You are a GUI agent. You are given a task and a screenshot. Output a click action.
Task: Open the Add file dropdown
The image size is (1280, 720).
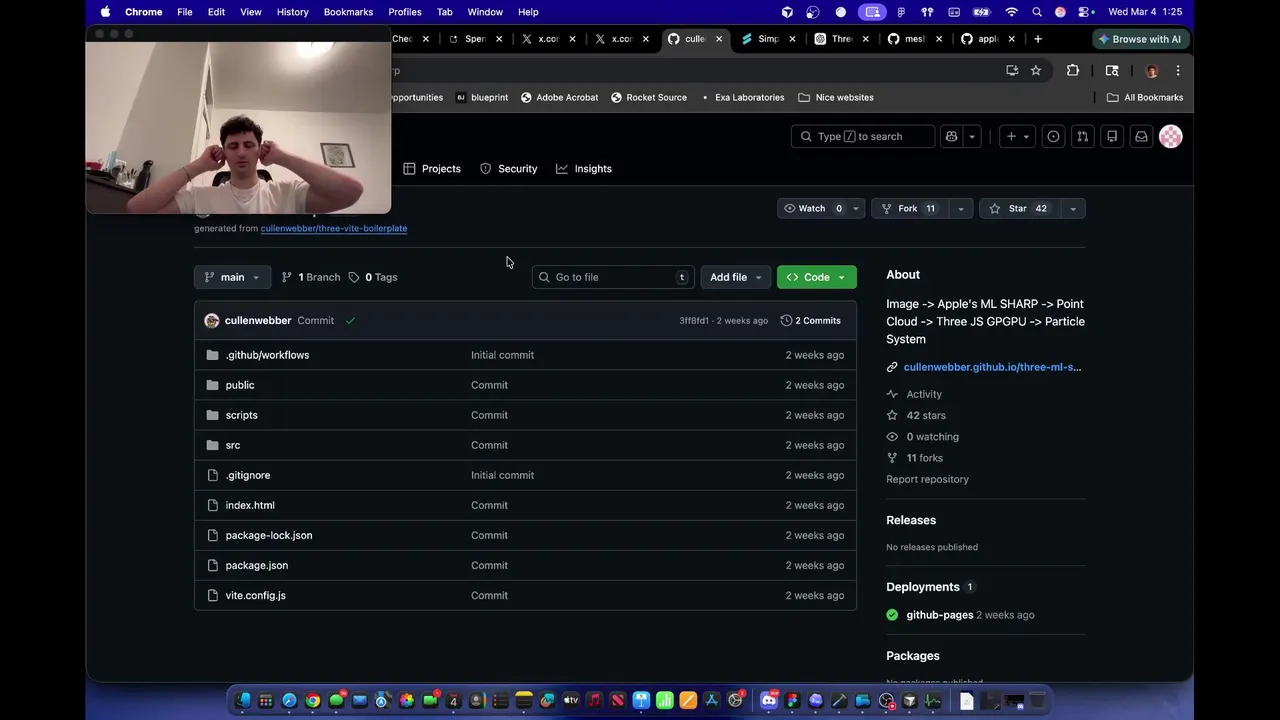[736, 277]
